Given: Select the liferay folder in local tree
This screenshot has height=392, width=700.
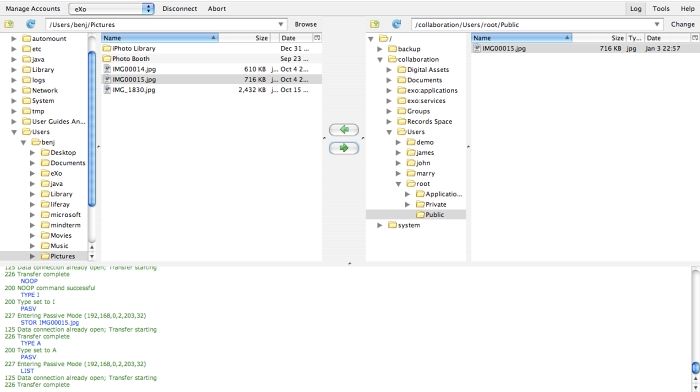Looking at the screenshot, I should (x=55, y=204).
